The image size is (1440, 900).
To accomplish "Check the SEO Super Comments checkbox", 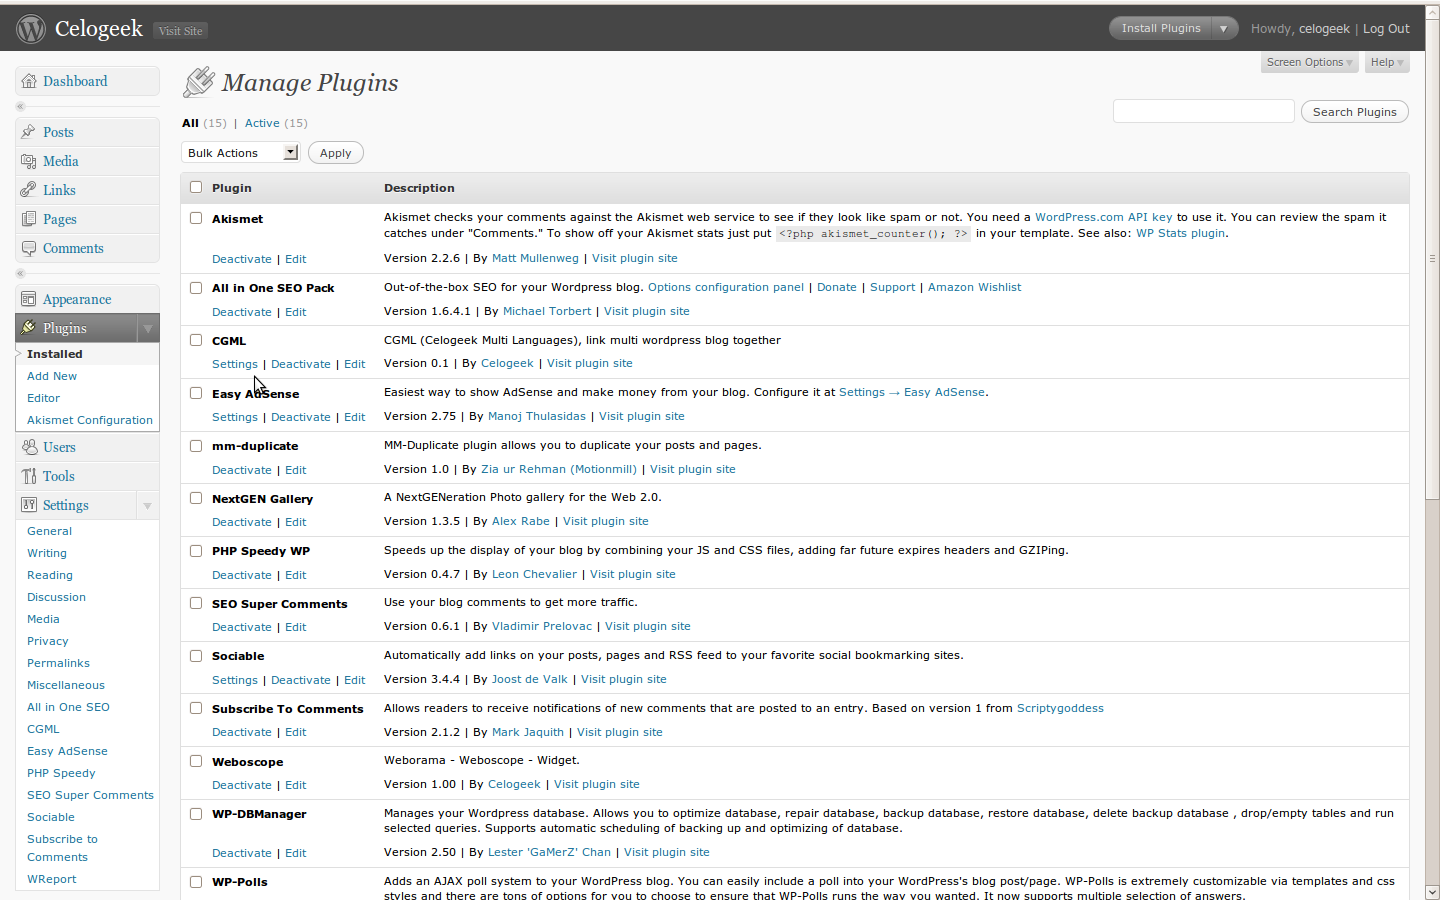I will click(x=196, y=603).
